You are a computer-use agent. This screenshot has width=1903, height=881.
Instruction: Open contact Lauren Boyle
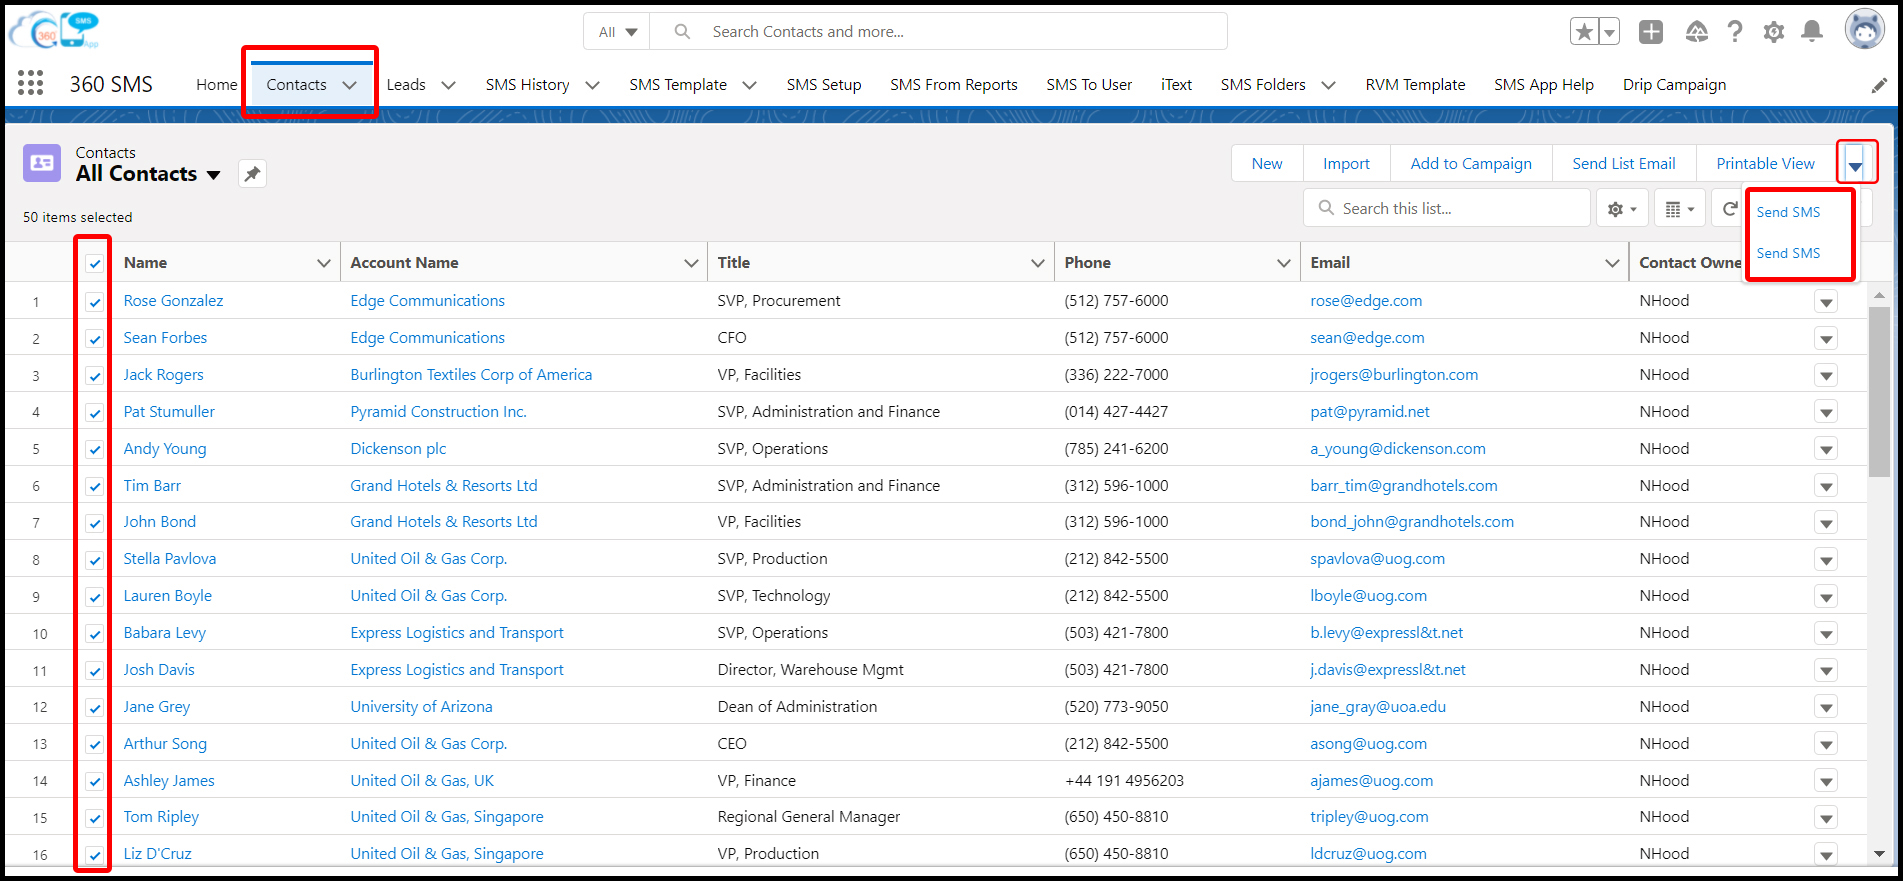(x=168, y=596)
